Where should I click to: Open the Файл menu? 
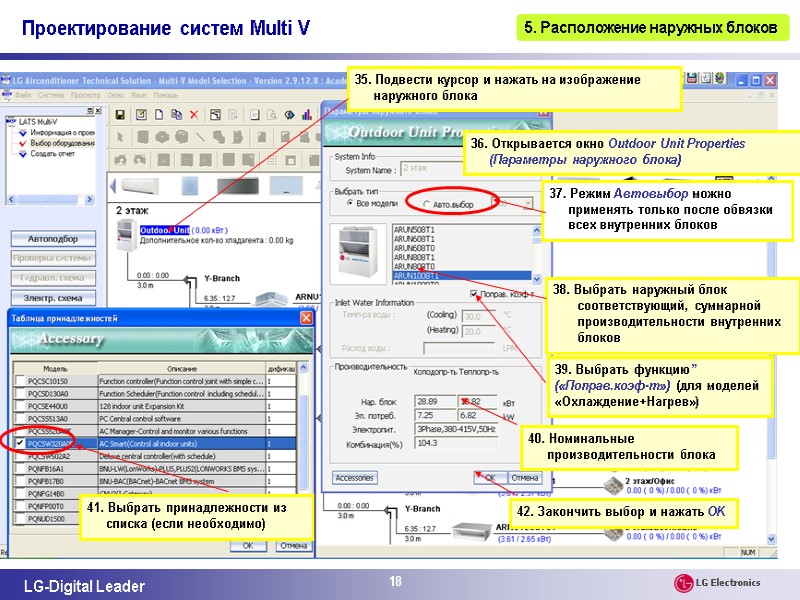tap(23, 95)
